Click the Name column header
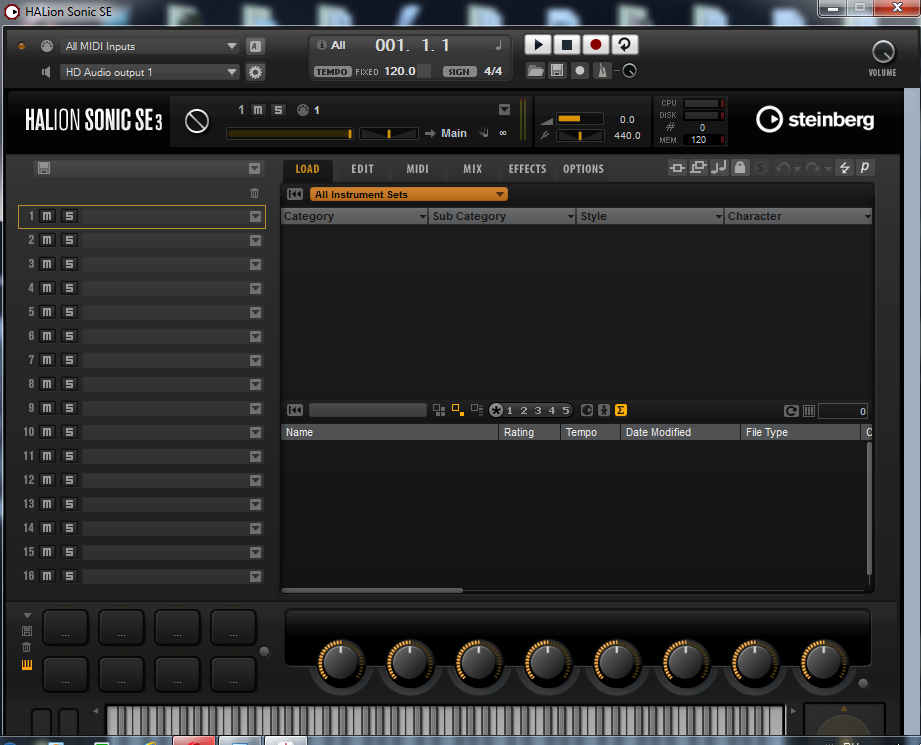 click(390, 432)
